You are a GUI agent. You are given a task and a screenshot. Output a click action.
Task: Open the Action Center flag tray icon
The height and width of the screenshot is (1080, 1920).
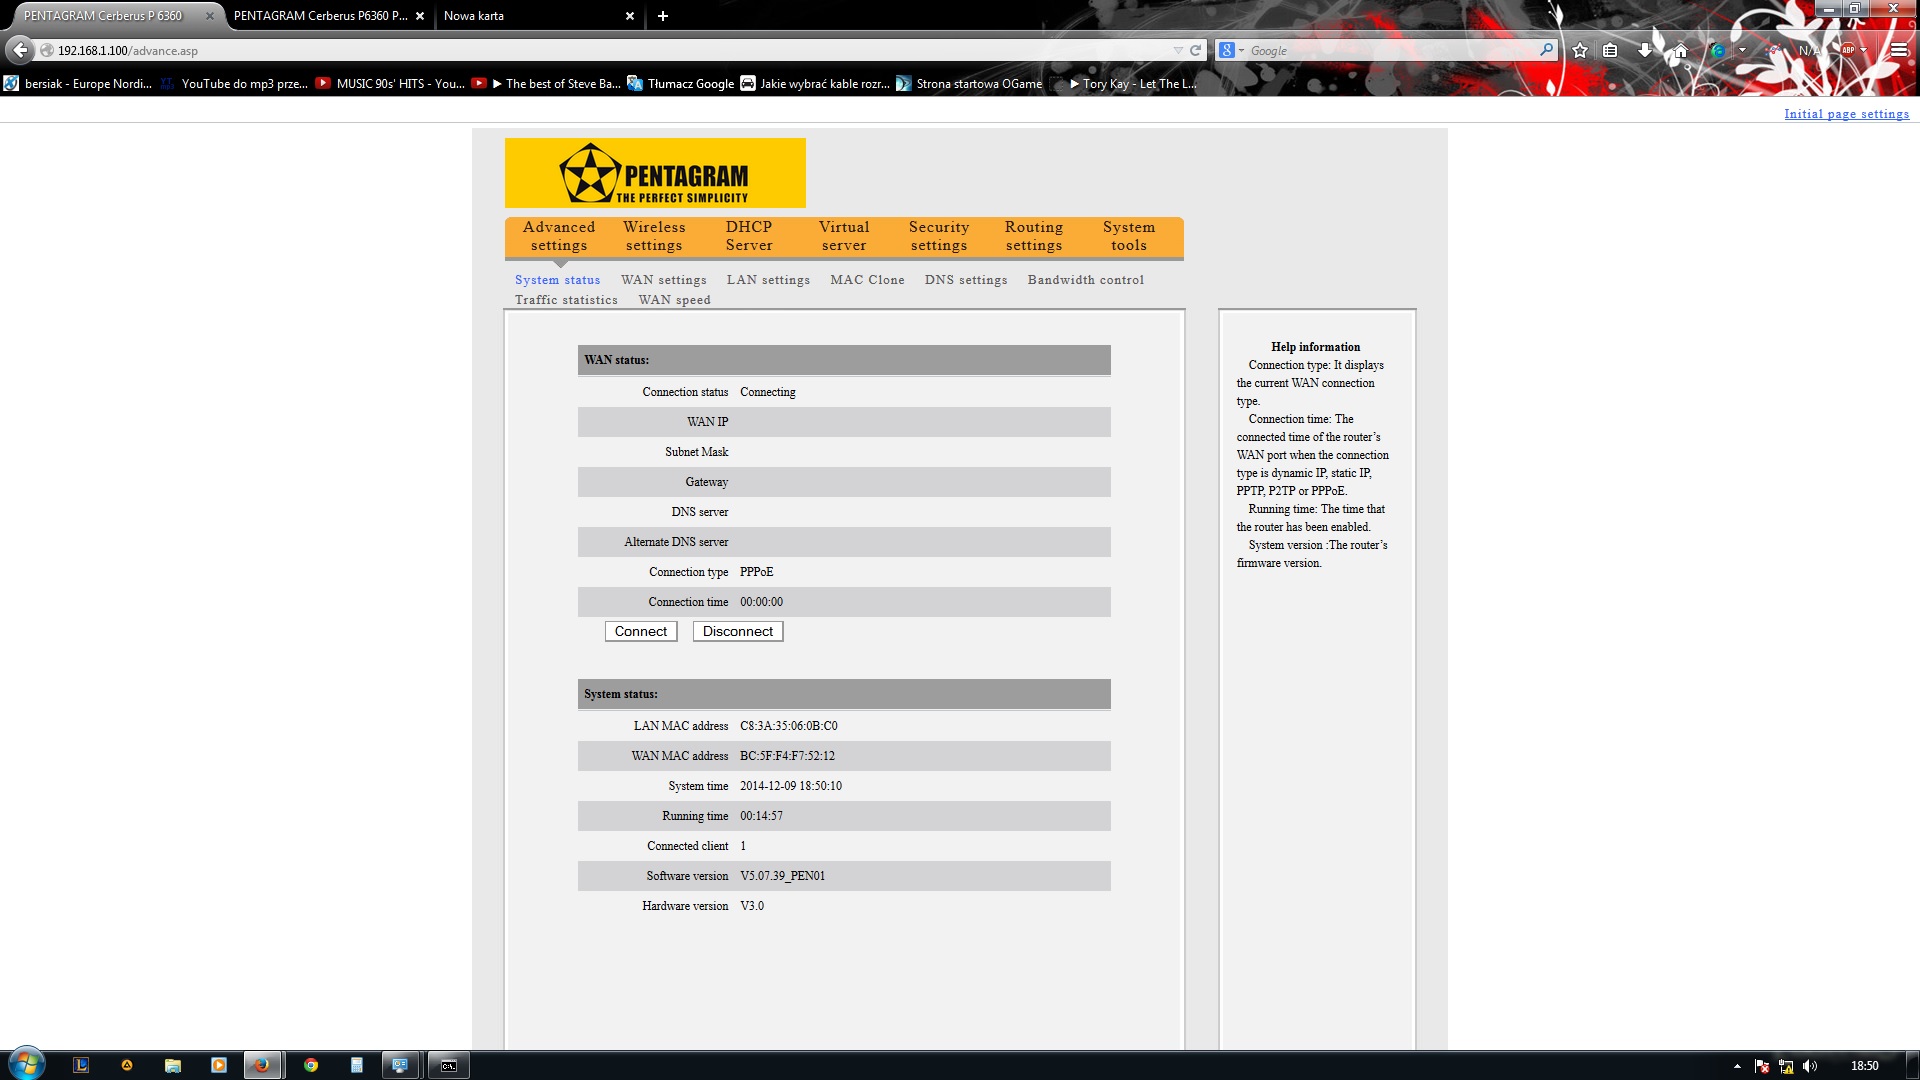click(1762, 1066)
